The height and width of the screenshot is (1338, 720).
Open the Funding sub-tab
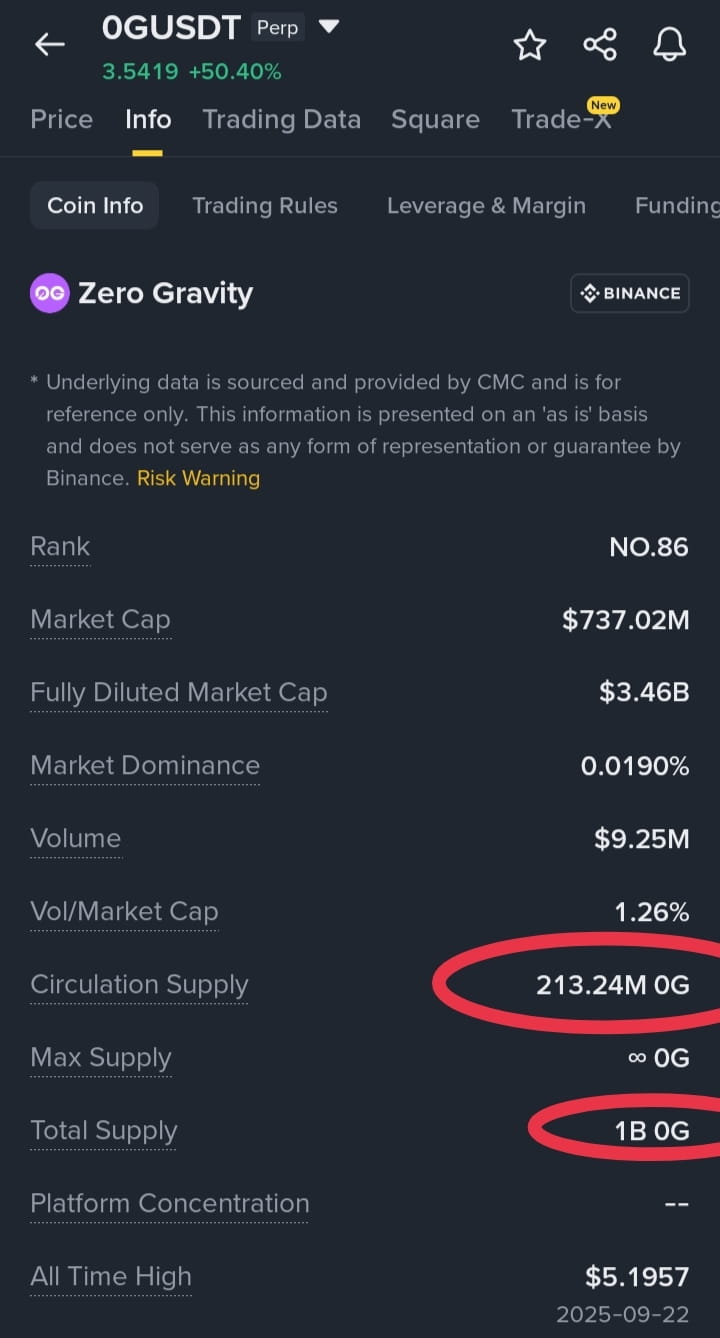677,205
